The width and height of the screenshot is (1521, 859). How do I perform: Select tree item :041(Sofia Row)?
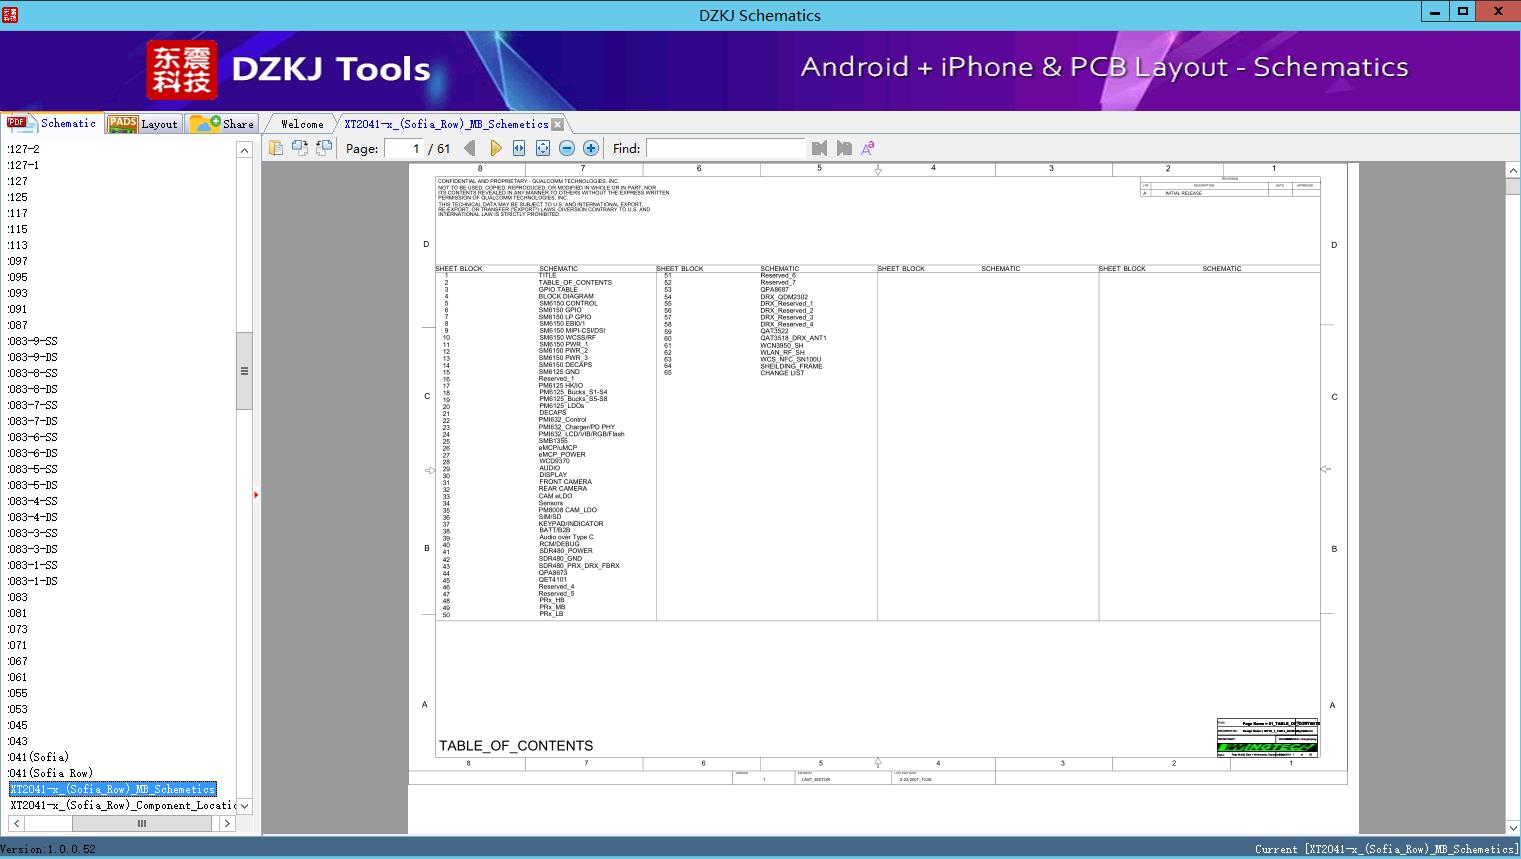(51, 773)
